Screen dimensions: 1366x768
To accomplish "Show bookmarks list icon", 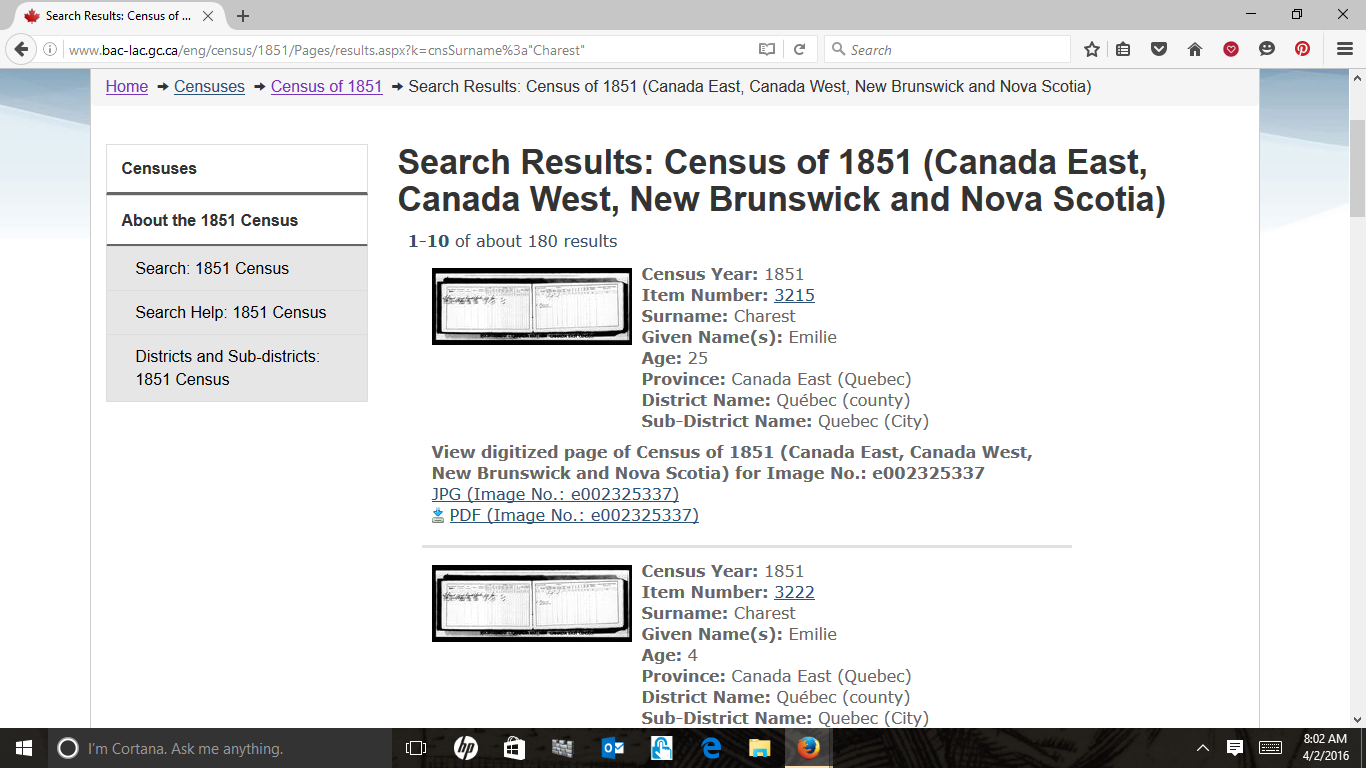I will click(1123, 49).
